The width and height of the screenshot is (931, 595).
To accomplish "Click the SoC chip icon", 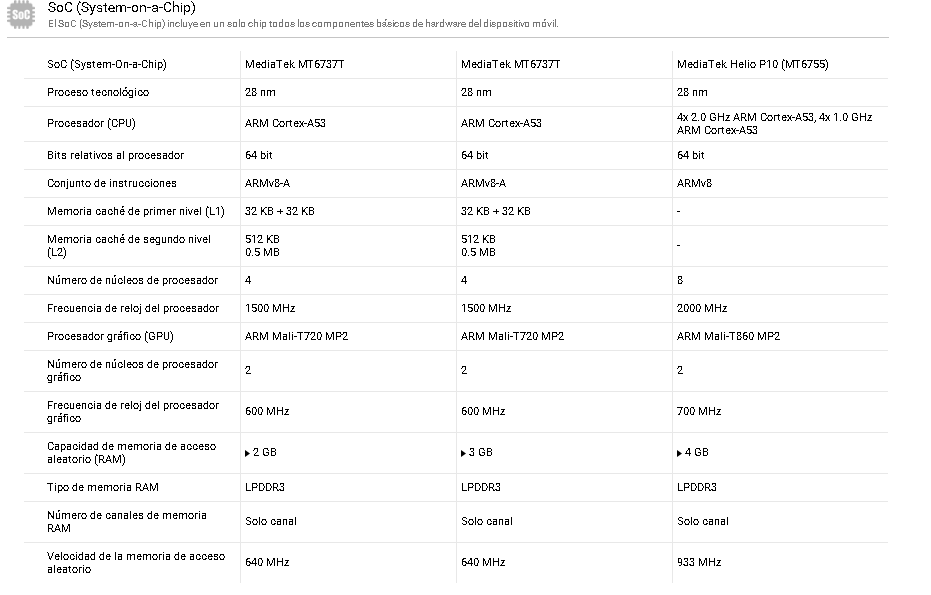I will click(21, 15).
